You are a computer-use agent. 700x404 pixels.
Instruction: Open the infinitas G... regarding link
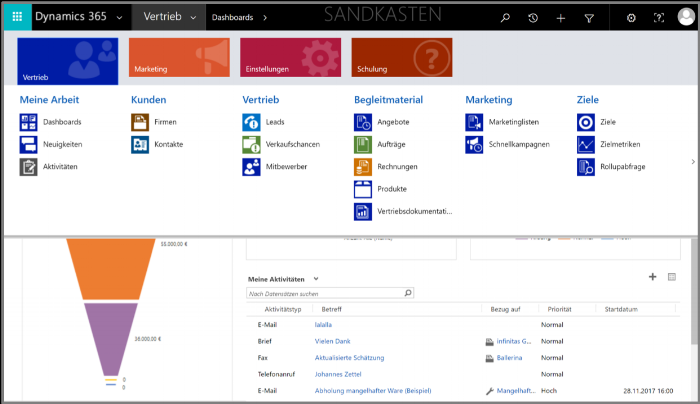click(x=514, y=341)
